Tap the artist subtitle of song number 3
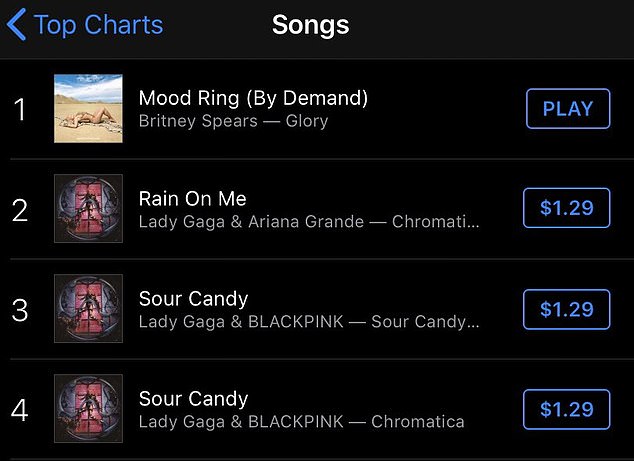Viewport: 634px width, 461px height. coord(308,321)
